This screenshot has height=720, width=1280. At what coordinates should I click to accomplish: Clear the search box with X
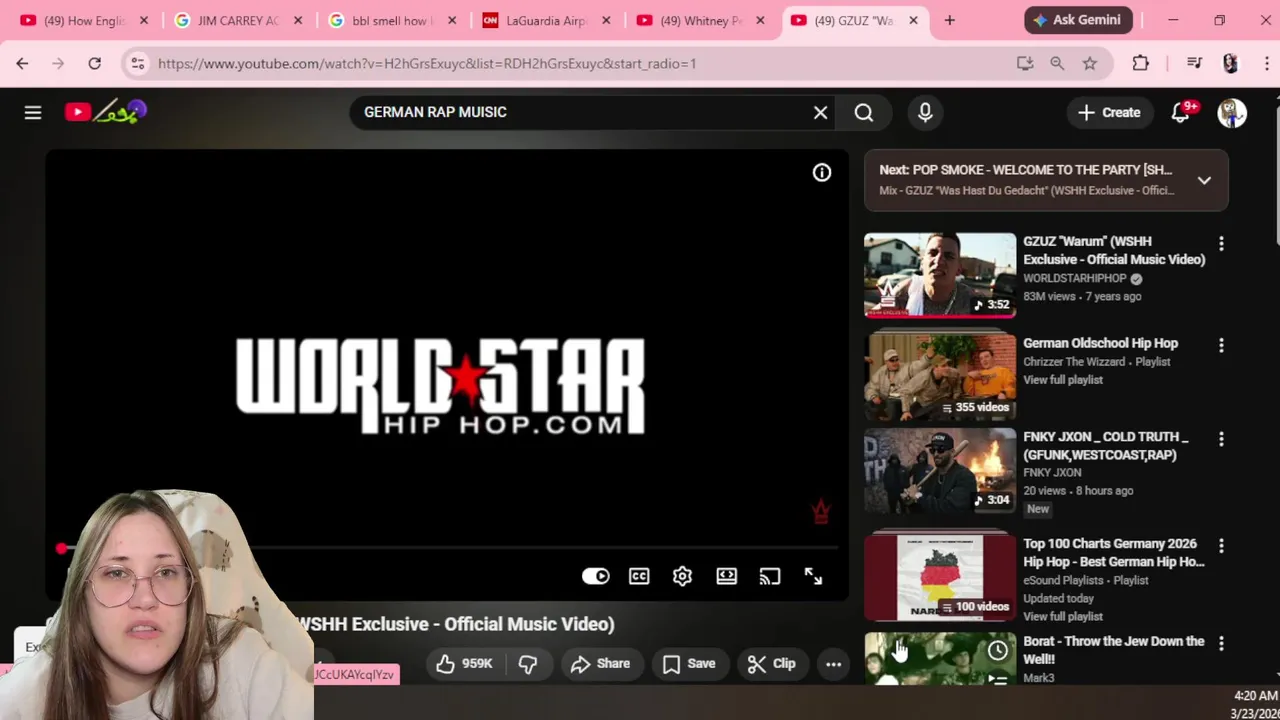click(820, 113)
